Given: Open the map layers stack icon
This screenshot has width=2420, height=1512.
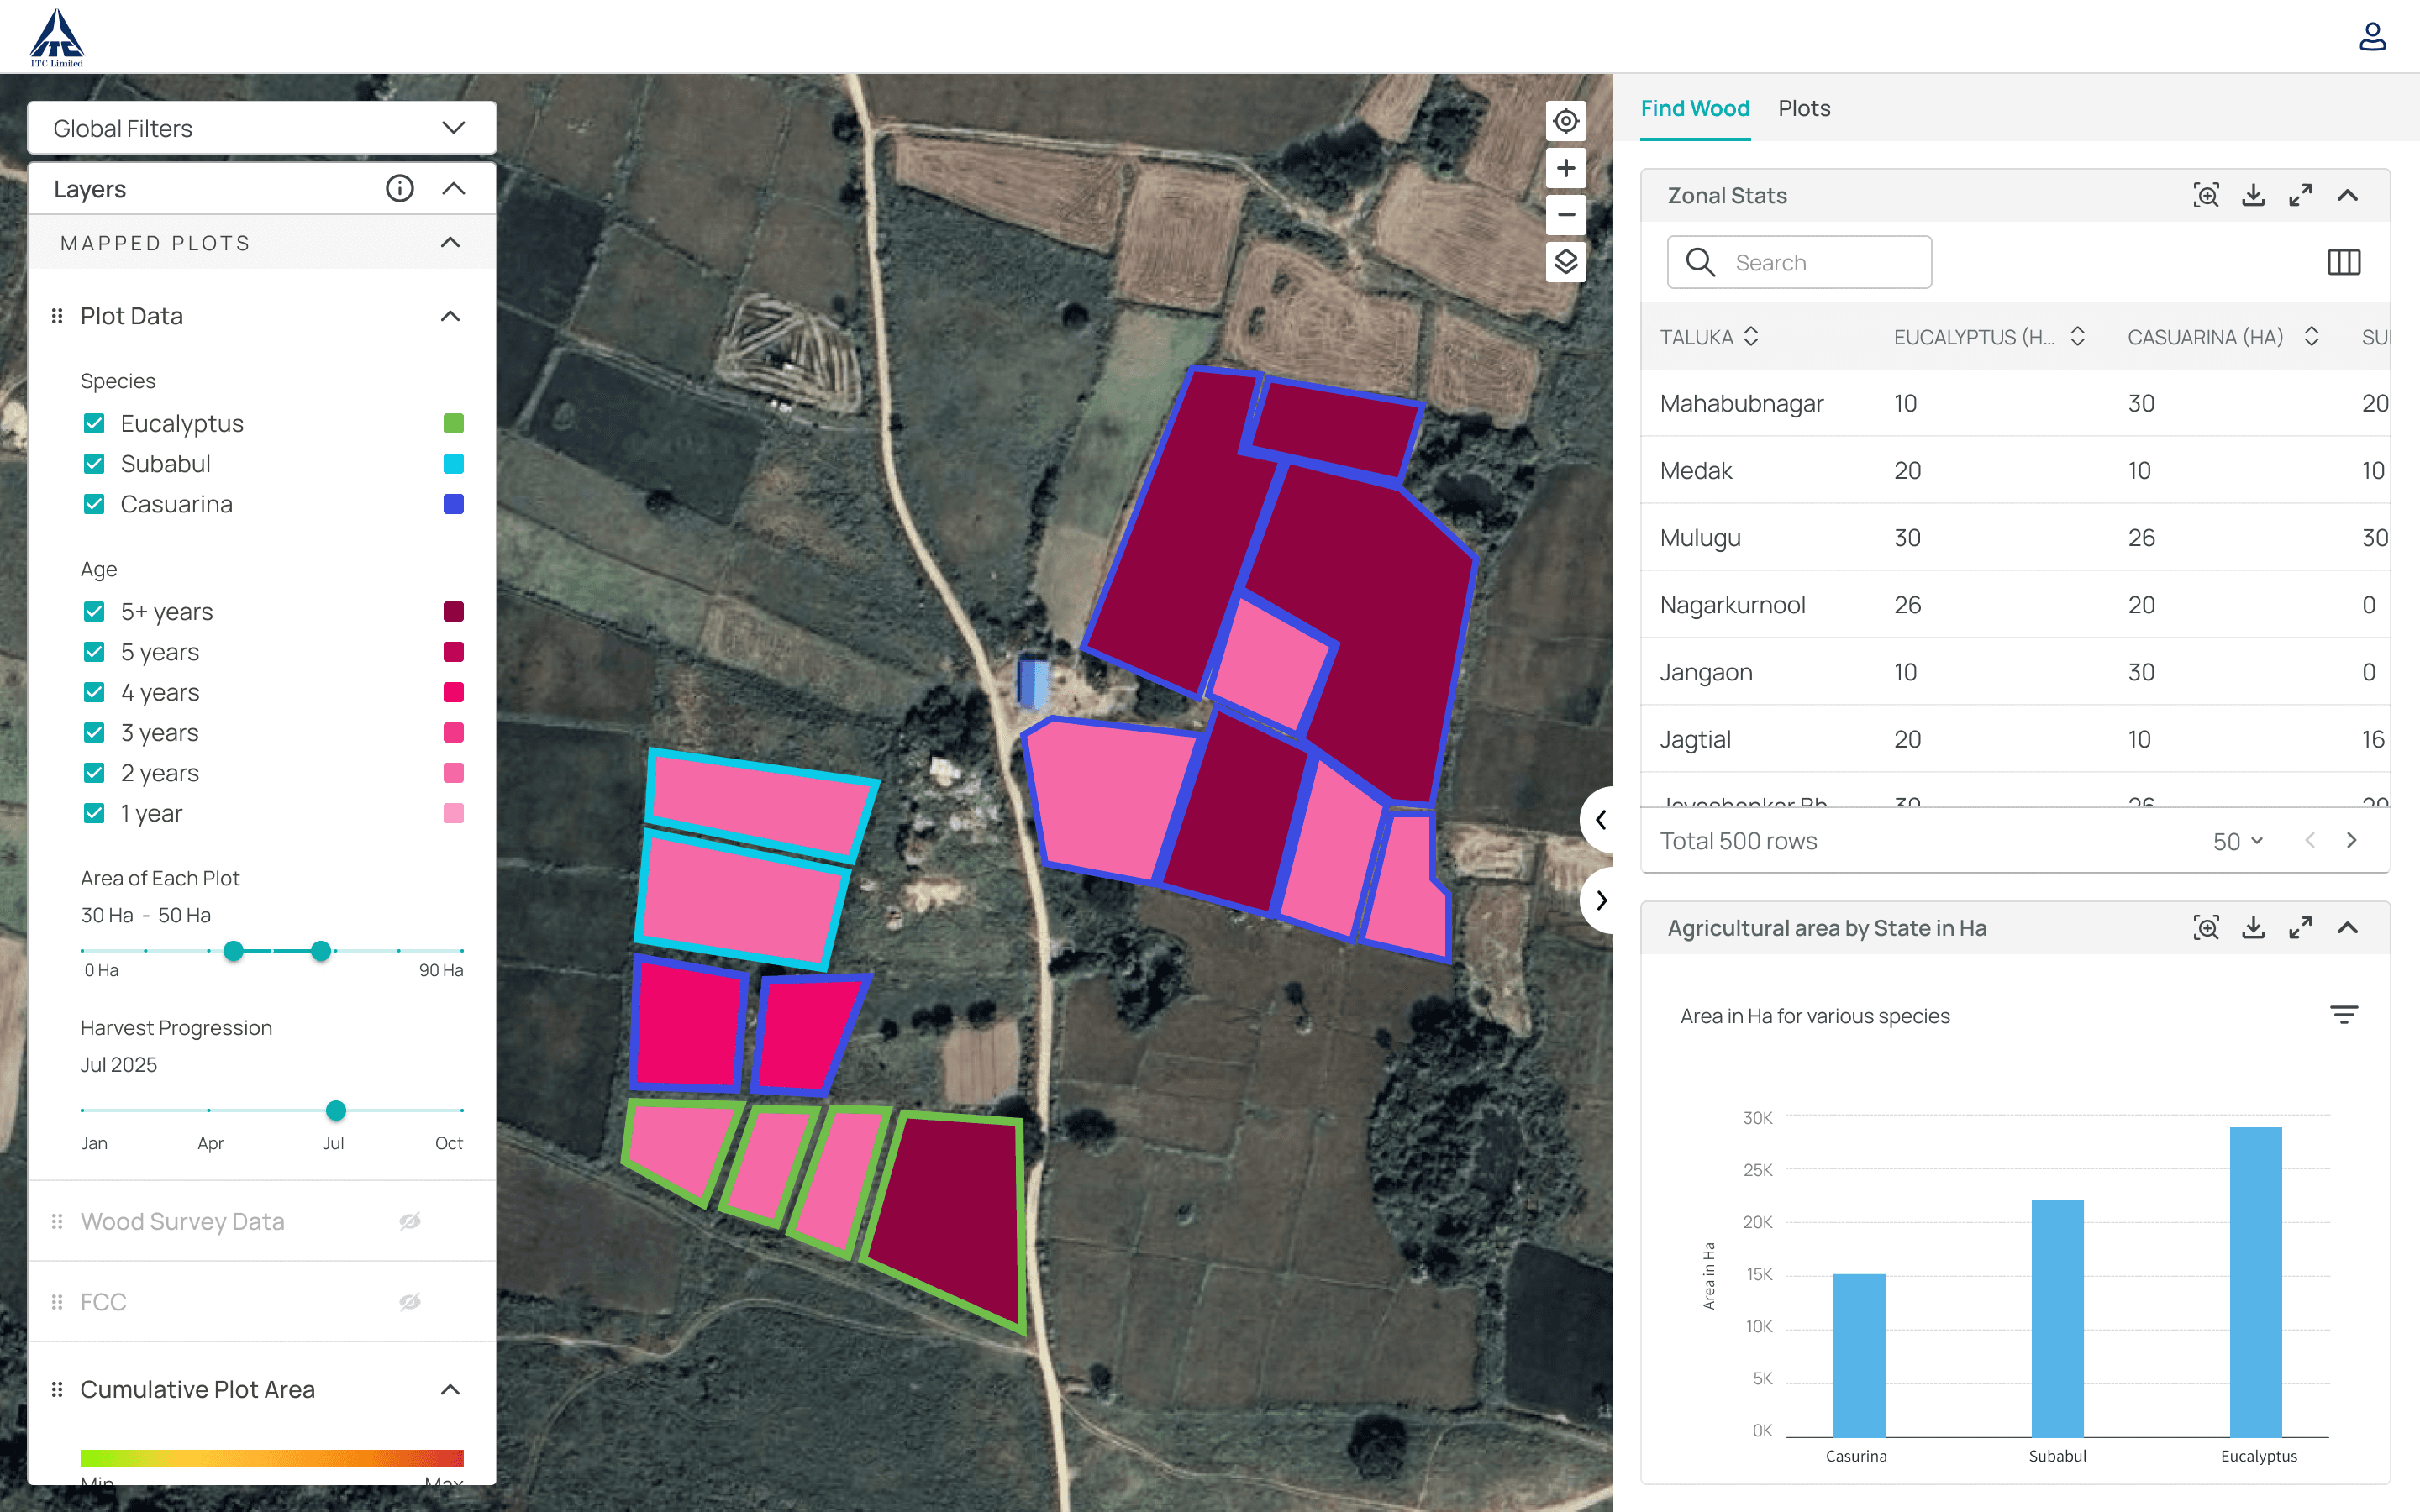Looking at the screenshot, I should click(1565, 262).
